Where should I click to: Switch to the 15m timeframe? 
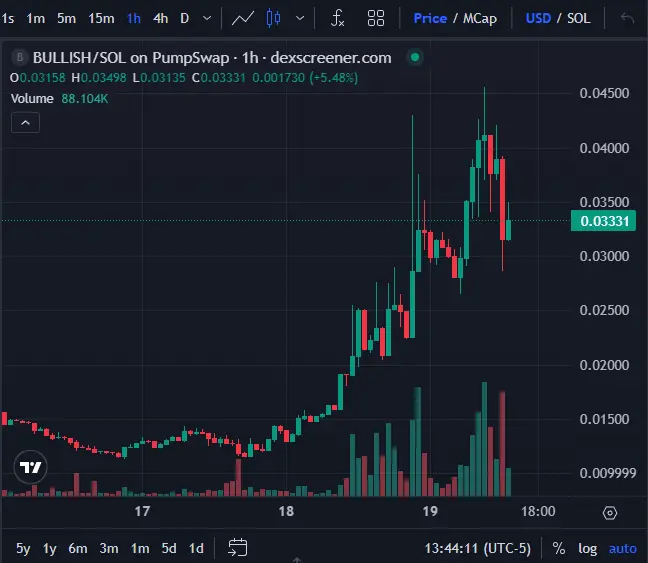(x=101, y=19)
